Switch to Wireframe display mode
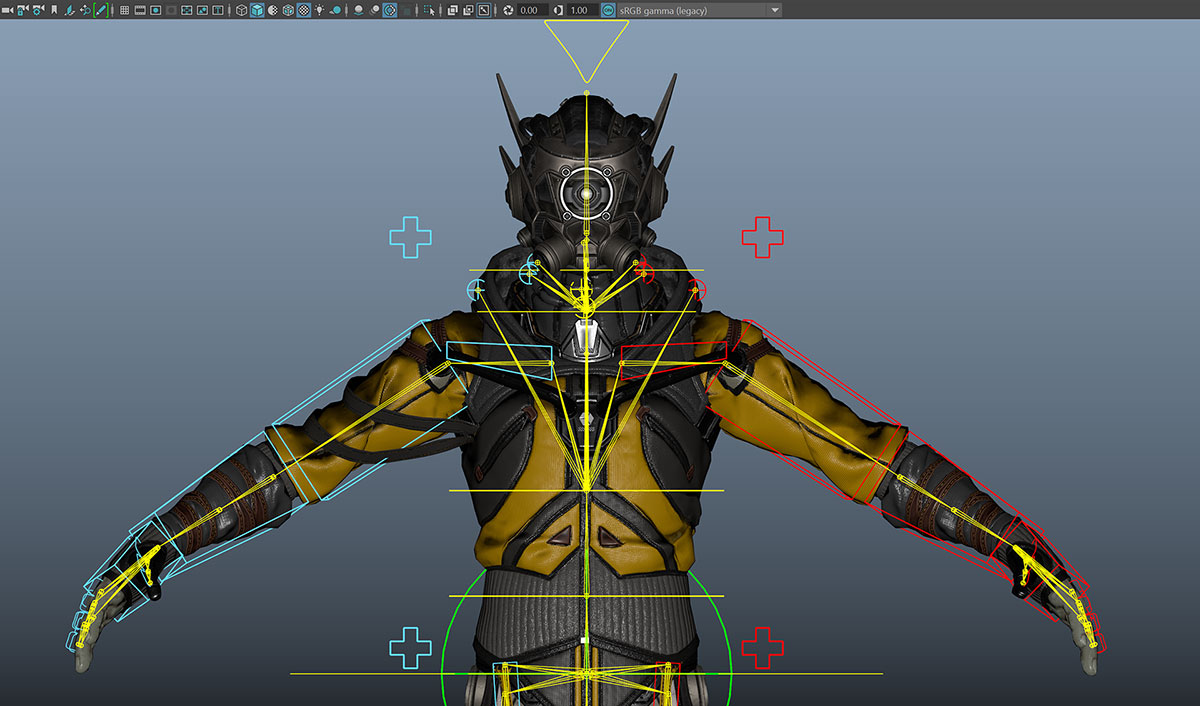 pyautogui.click(x=241, y=10)
